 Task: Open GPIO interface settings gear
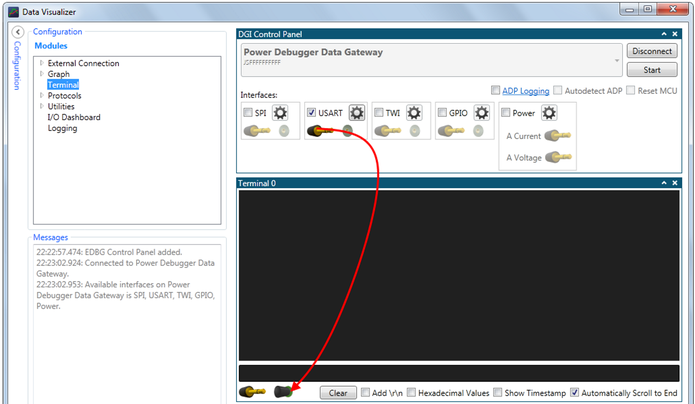pyautogui.click(x=482, y=113)
